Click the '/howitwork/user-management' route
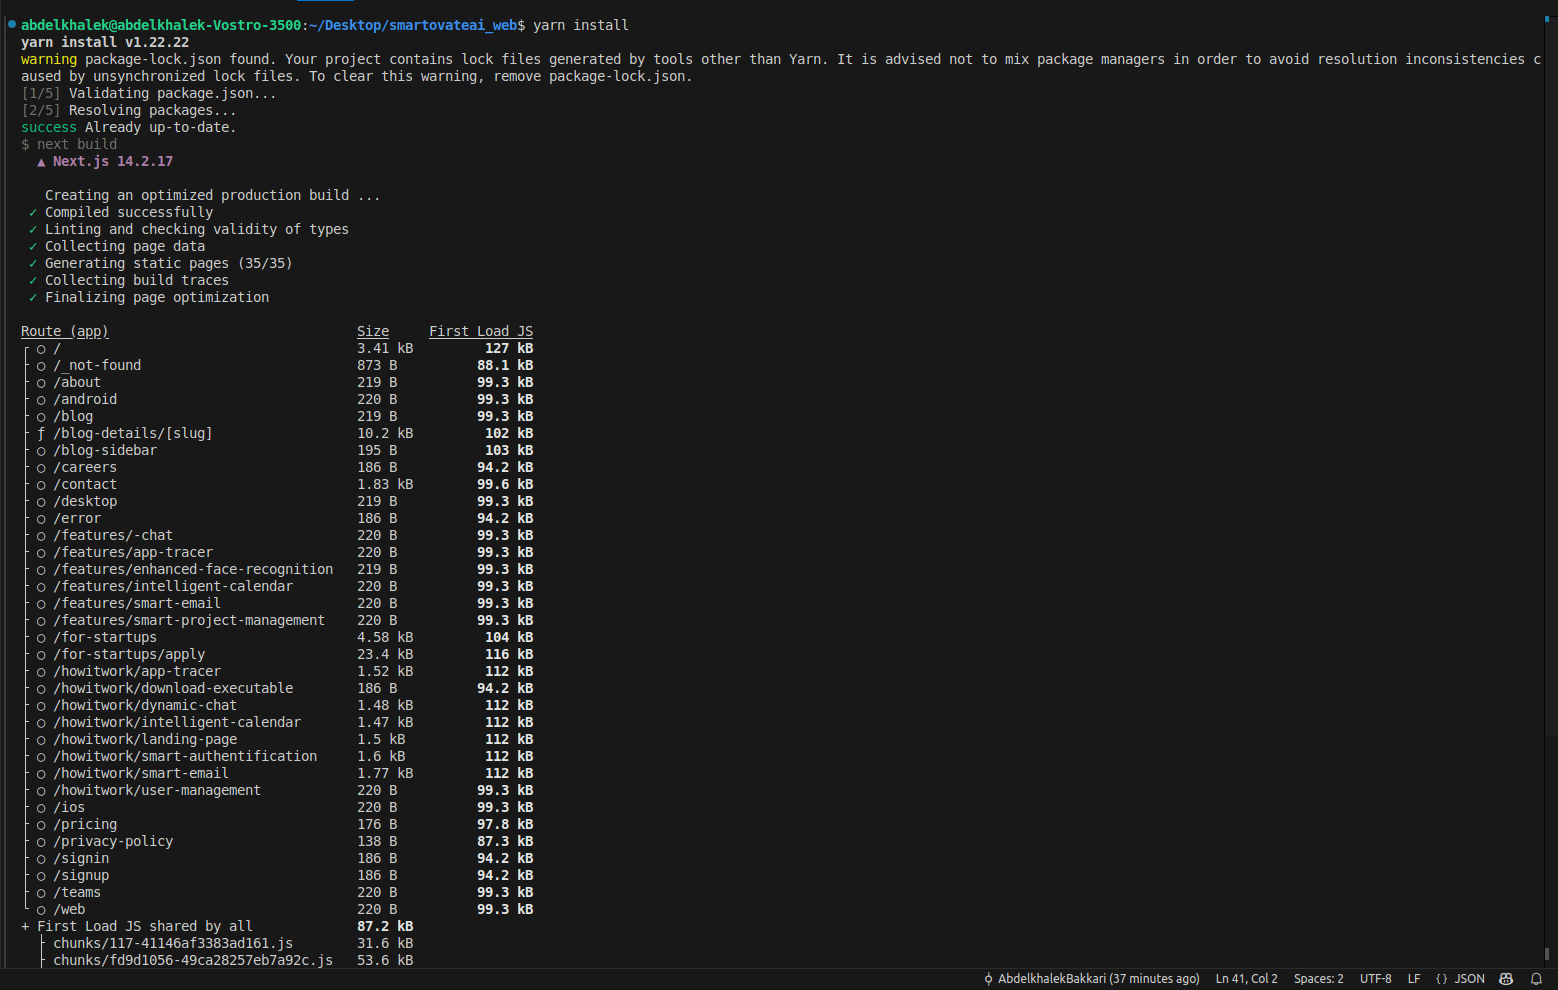 pyautogui.click(x=157, y=790)
